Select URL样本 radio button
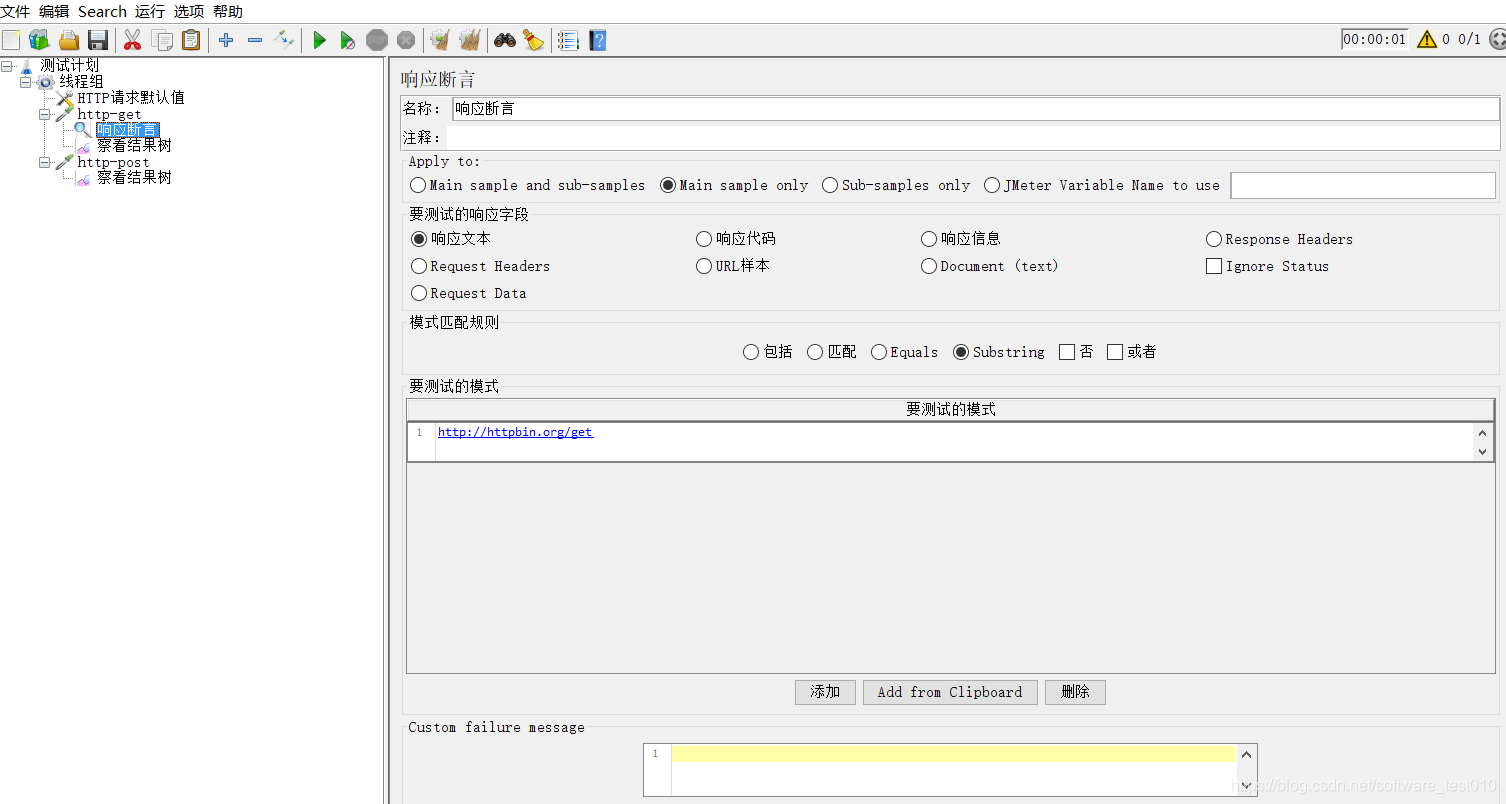 (x=704, y=266)
